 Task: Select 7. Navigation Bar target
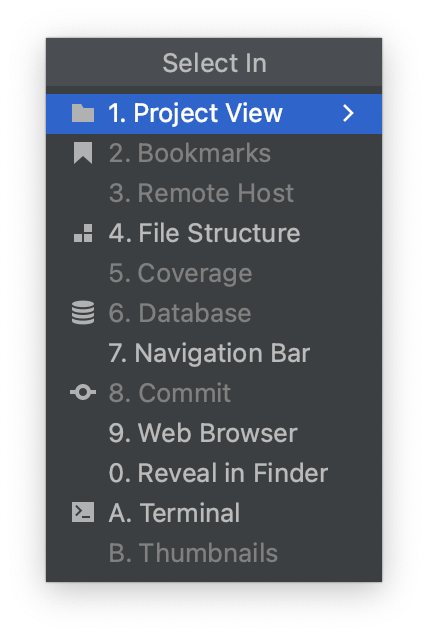tap(214, 353)
